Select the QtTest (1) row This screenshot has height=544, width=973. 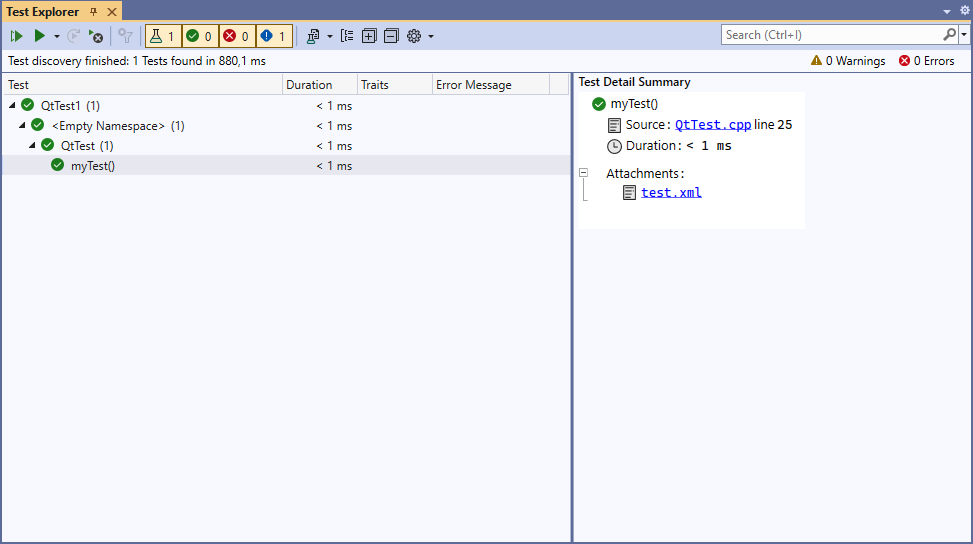286,145
